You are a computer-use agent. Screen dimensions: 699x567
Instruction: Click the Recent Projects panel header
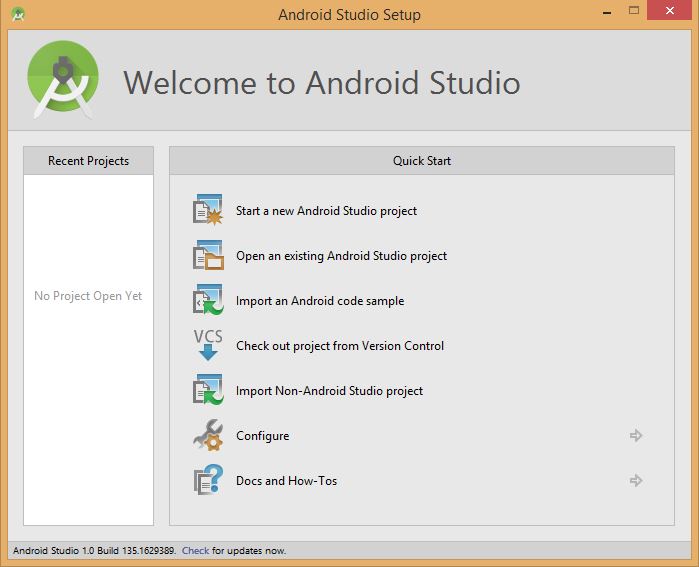point(88,160)
